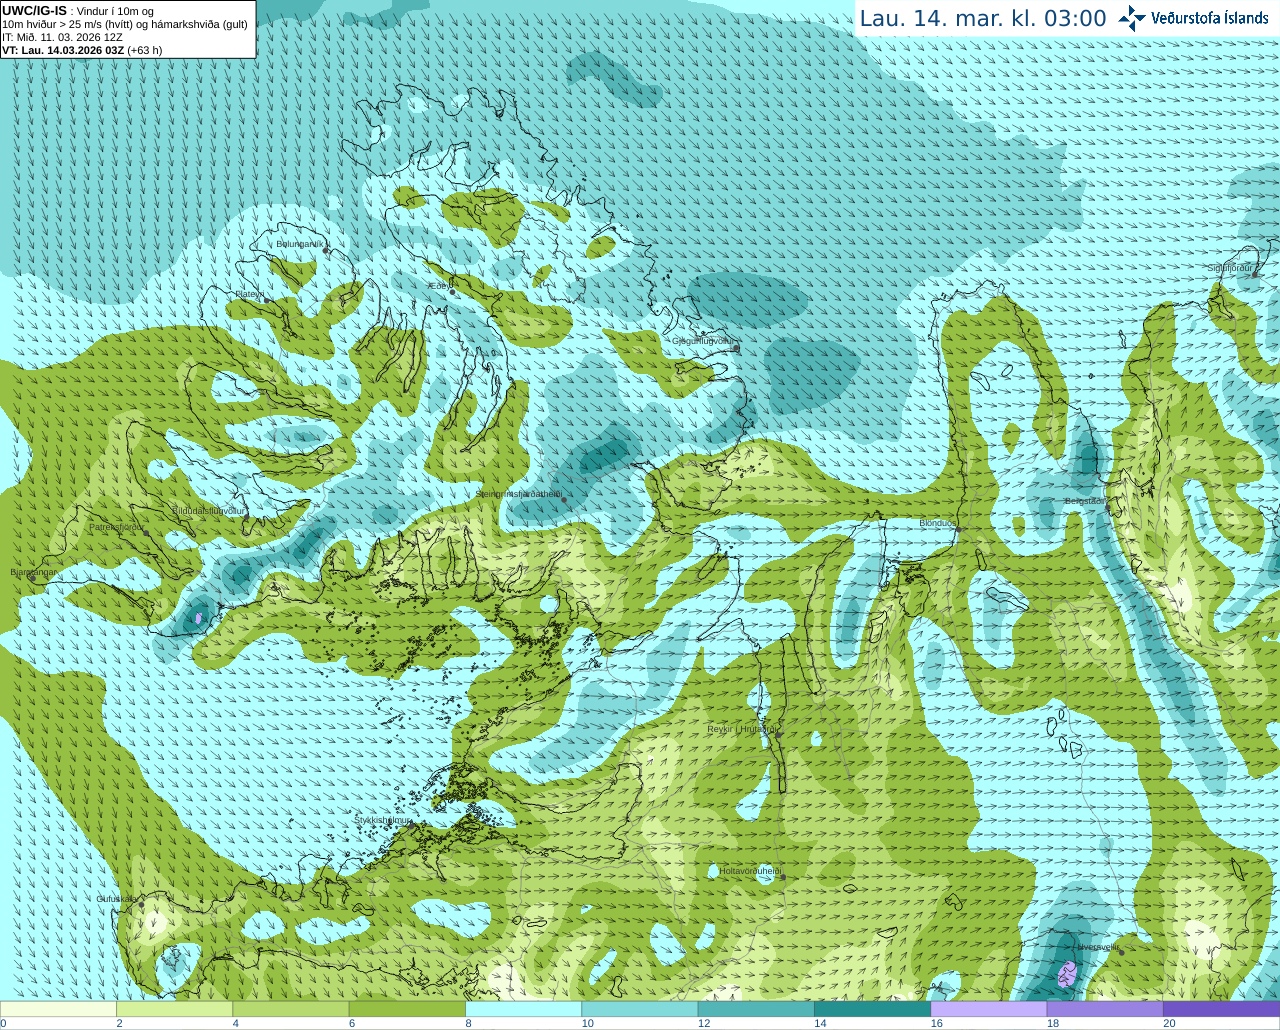Select the 18–20 m/s purple legend swatch

click(1105, 1009)
